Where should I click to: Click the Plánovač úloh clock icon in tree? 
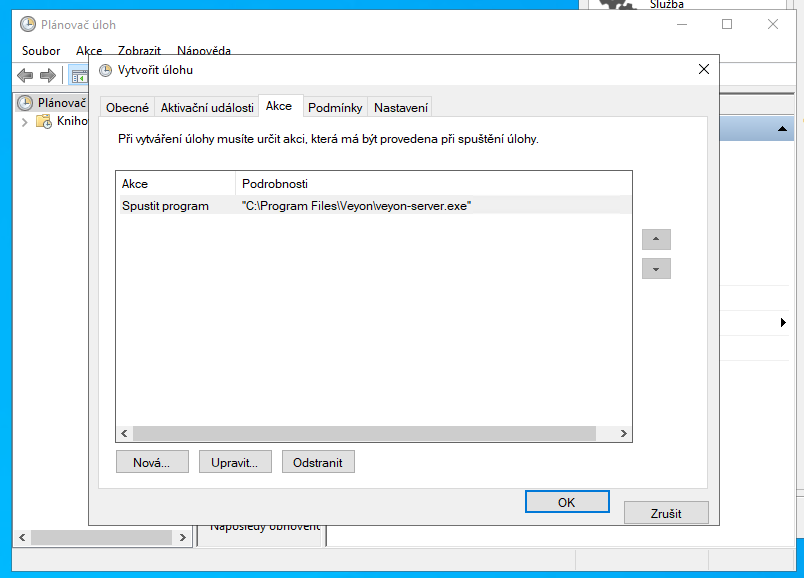[25, 102]
